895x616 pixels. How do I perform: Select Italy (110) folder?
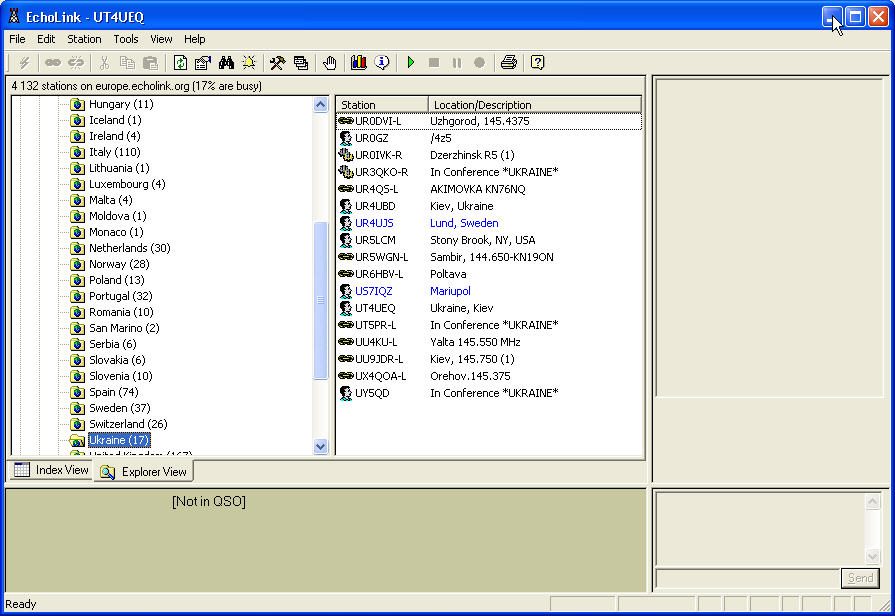[114, 152]
